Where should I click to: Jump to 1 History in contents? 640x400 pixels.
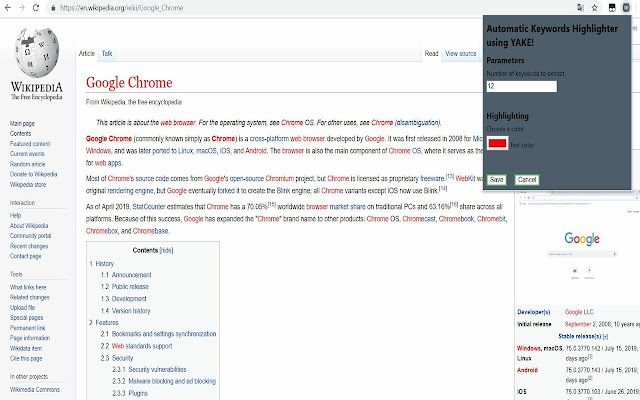(102, 264)
